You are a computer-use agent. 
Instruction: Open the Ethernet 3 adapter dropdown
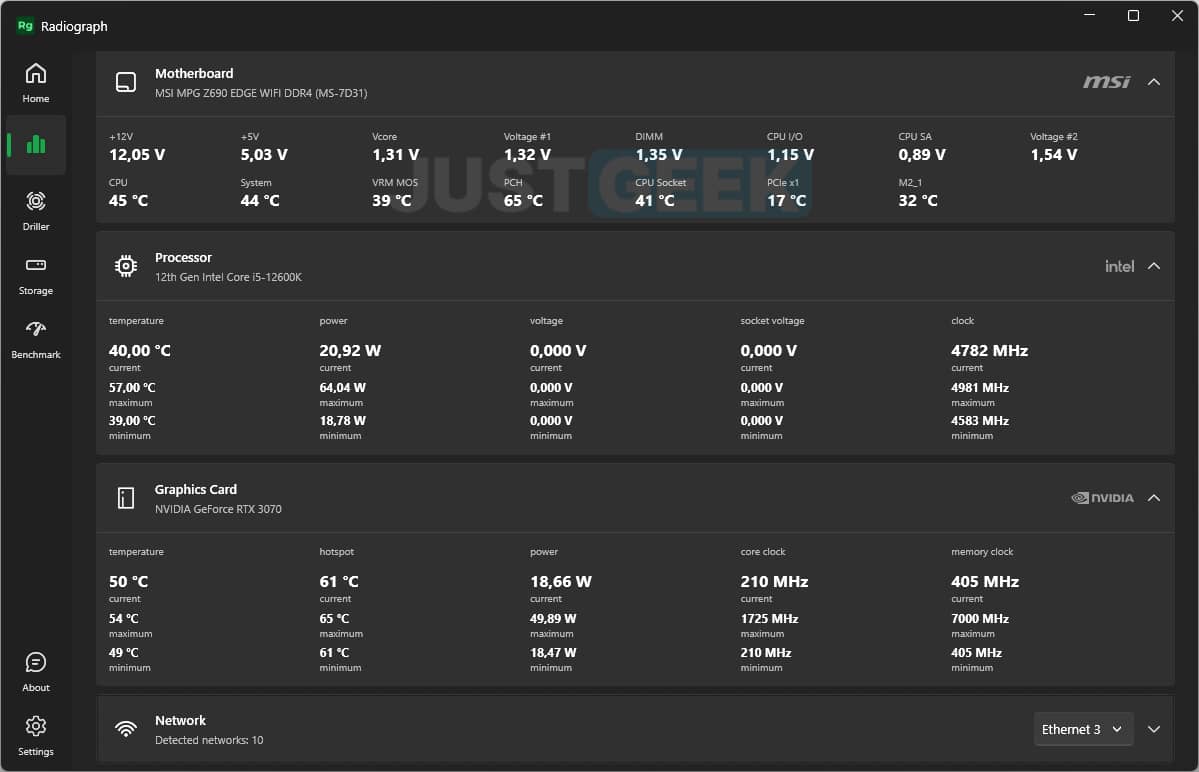pos(1083,729)
